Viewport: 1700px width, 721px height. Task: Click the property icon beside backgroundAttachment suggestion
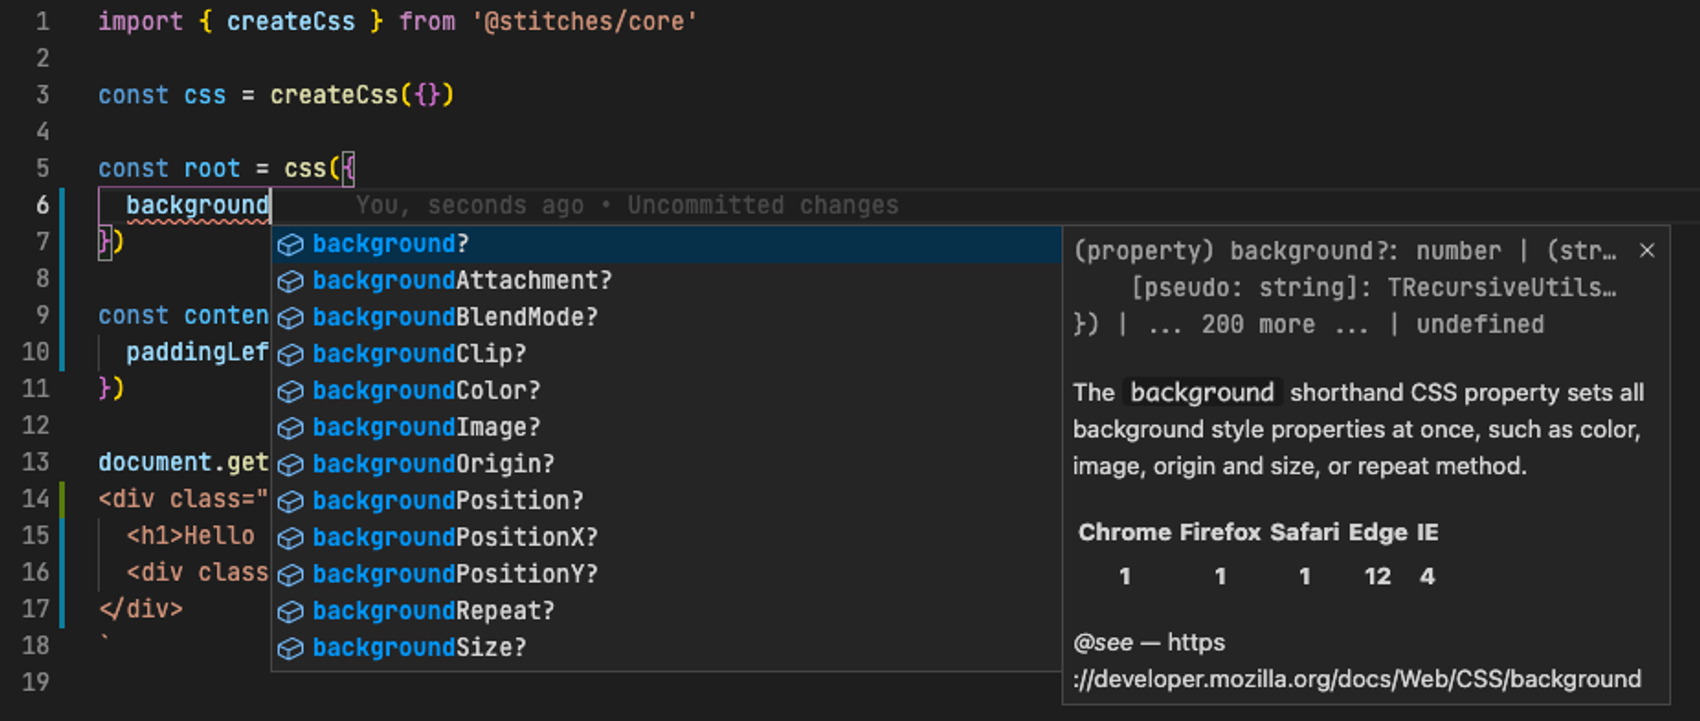pos(290,281)
